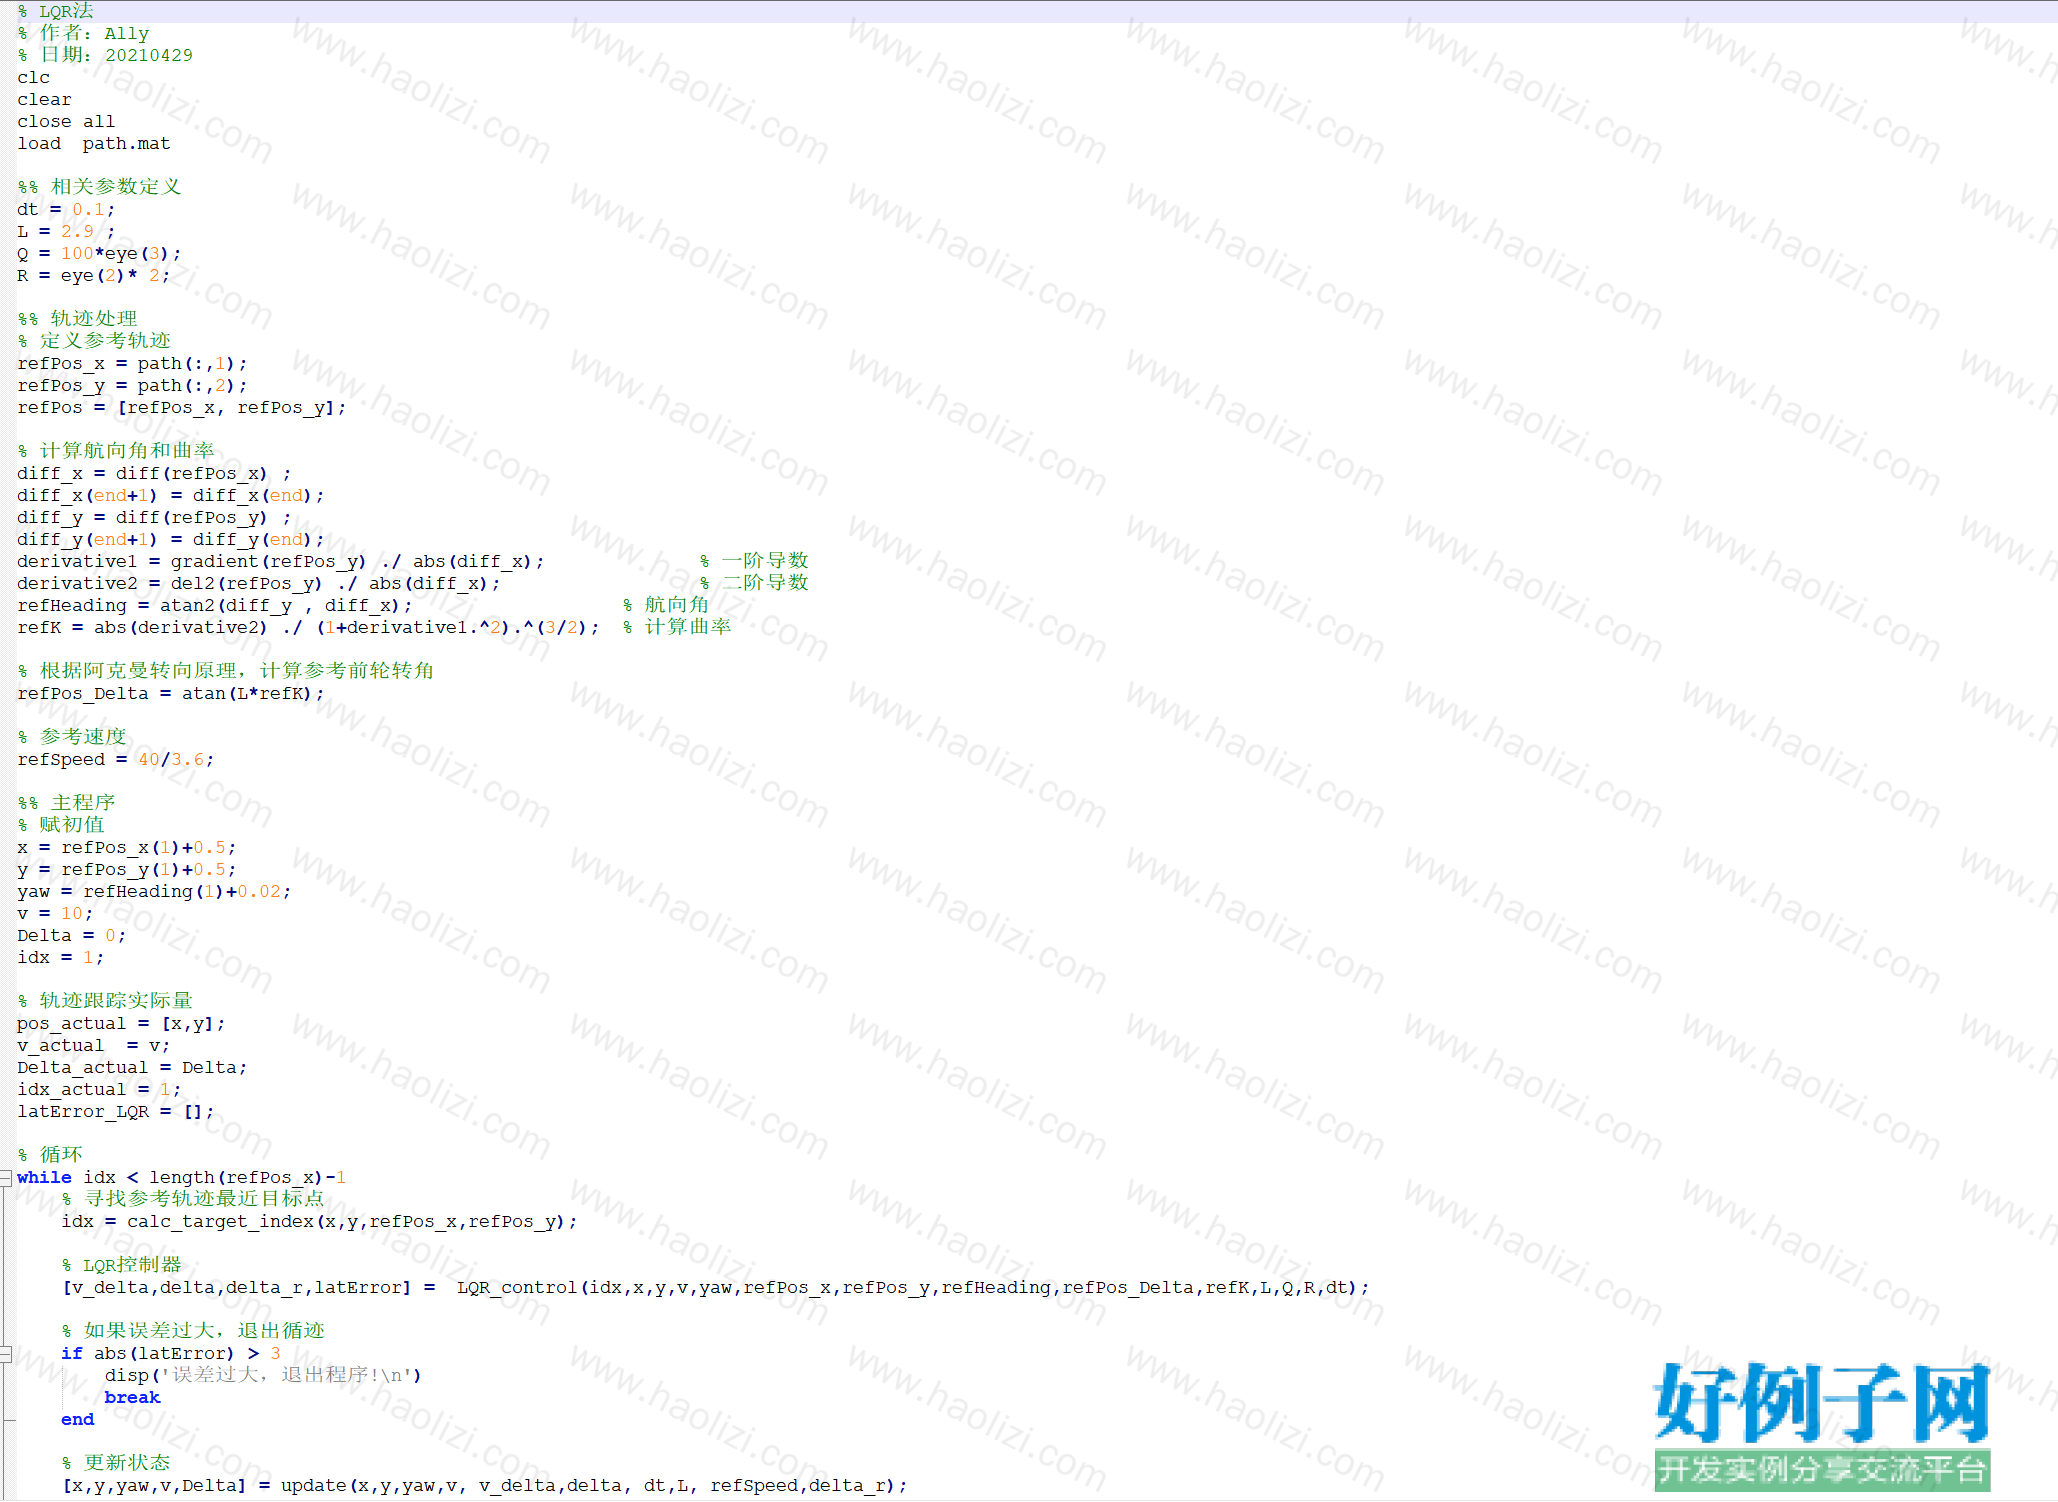
Task: Collapse the if abs(latError) block fold
Action: [x=6, y=1354]
